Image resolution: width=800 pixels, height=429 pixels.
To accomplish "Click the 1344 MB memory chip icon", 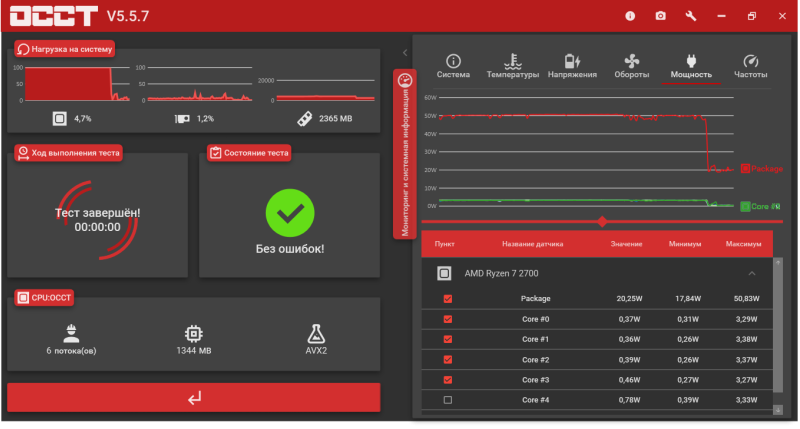I will pyautogui.click(x=194, y=333).
